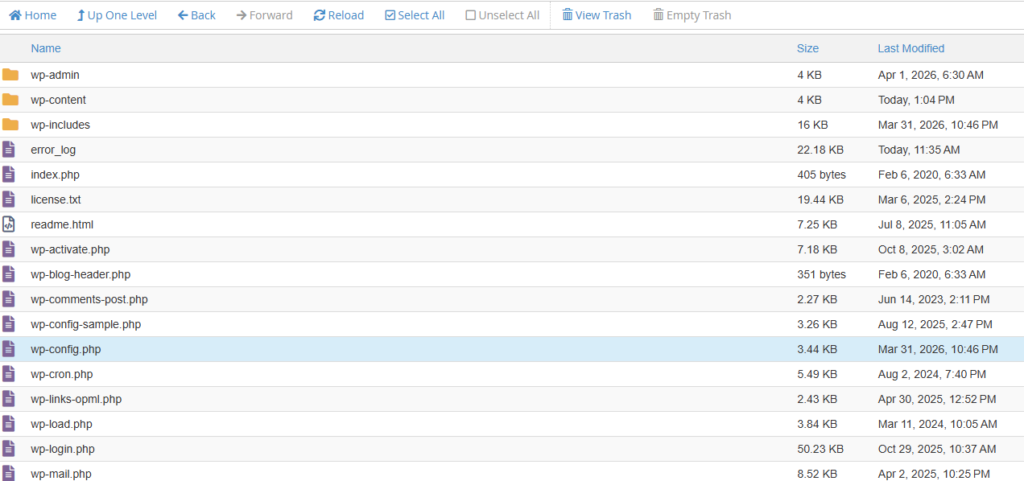The width and height of the screenshot is (1024, 481).
Task: Select the wp-load.php file name
Action: [61, 424]
